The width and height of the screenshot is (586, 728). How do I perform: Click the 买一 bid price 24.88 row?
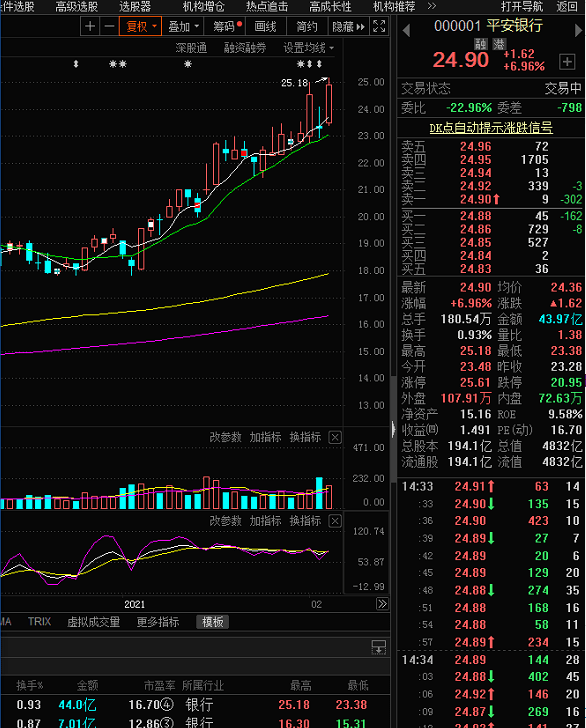491,216
